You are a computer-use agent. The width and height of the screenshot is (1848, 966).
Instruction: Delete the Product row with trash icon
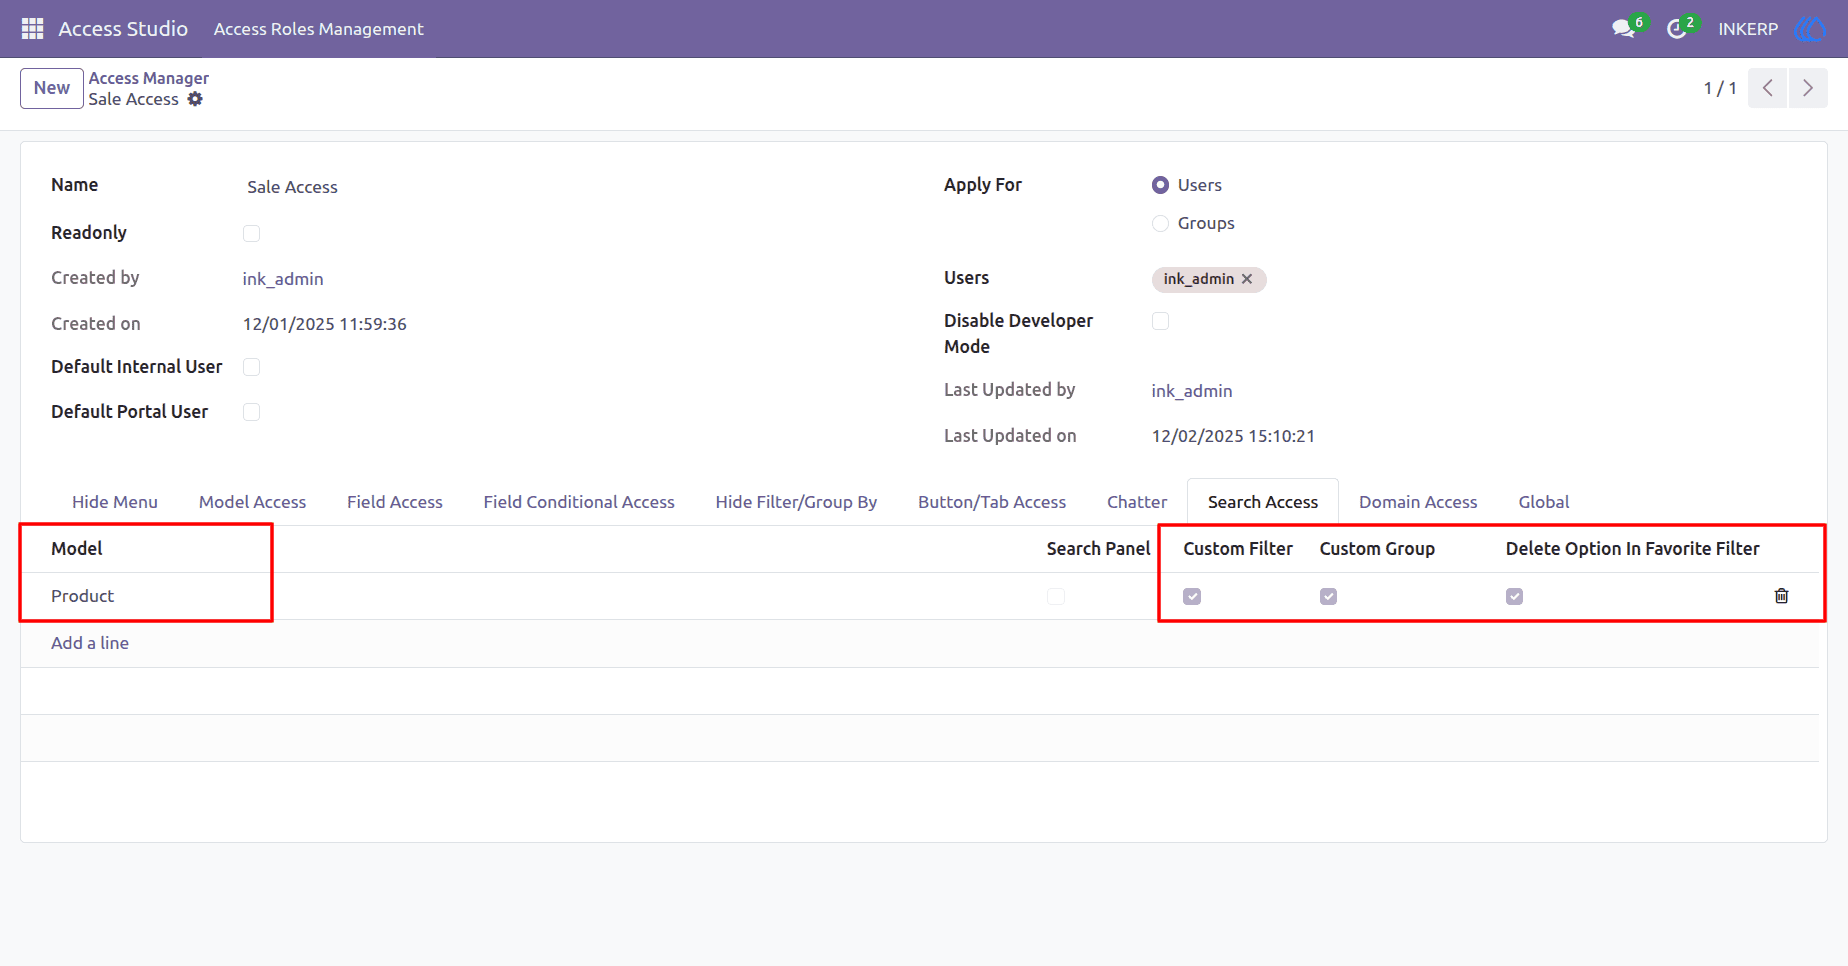pyautogui.click(x=1781, y=596)
